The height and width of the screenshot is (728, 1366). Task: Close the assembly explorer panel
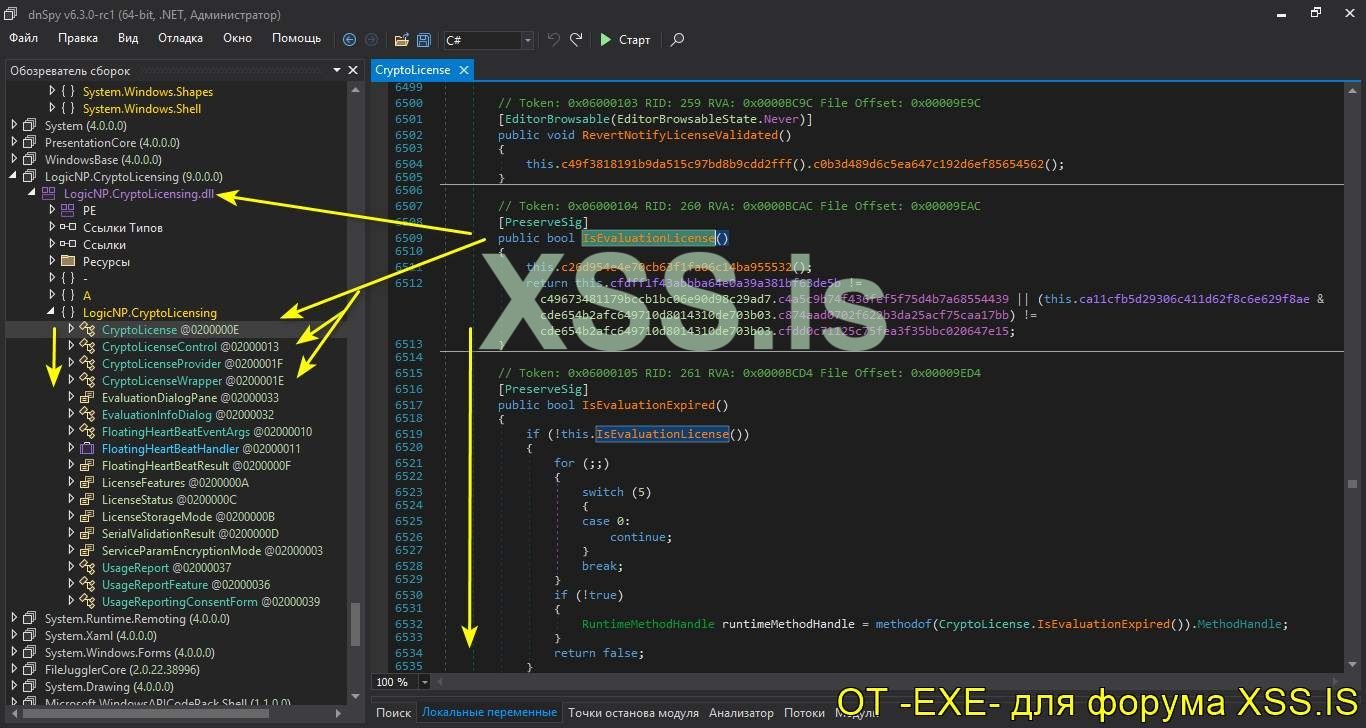tap(353, 71)
